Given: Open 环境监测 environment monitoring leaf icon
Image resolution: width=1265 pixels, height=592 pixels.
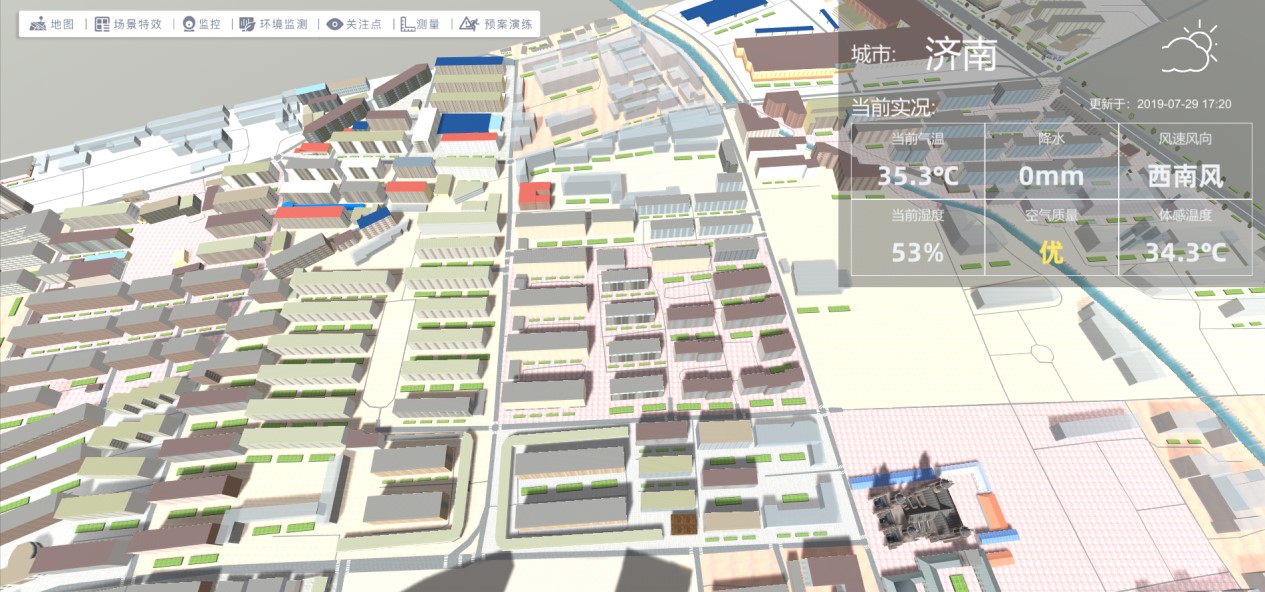Looking at the screenshot, I should point(250,24).
